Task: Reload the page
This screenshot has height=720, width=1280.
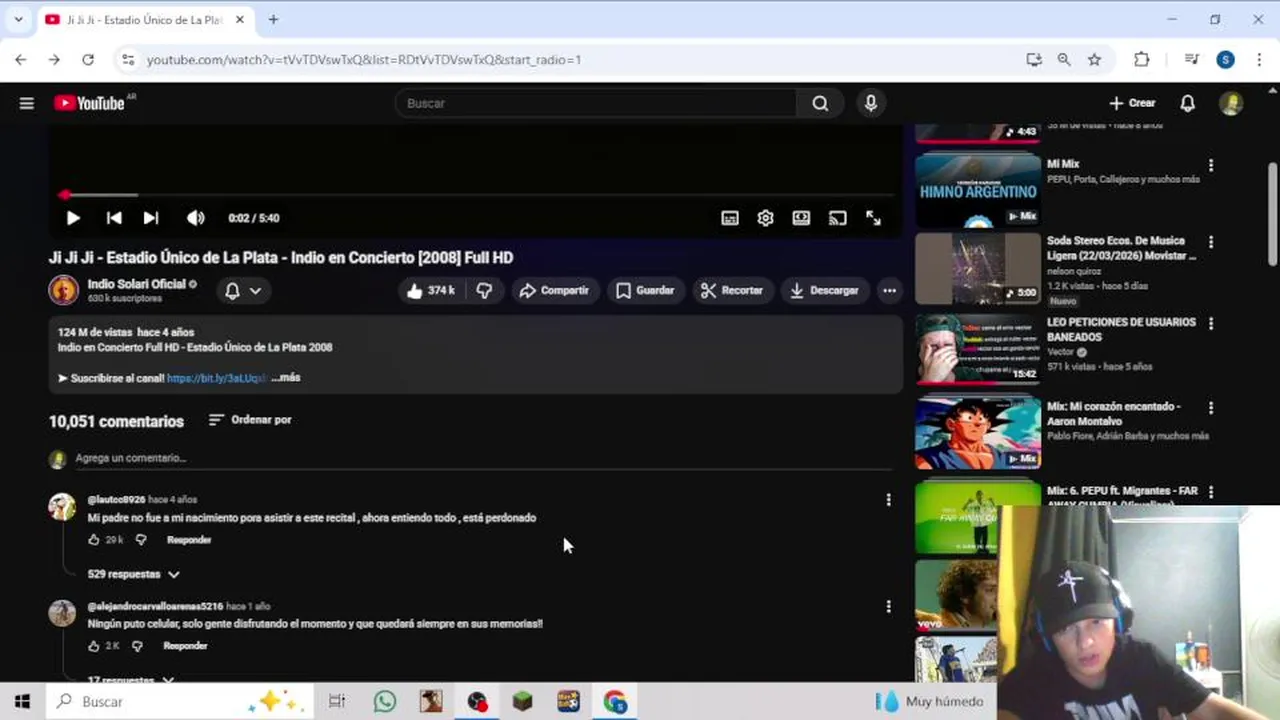Action: click(x=88, y=60)
